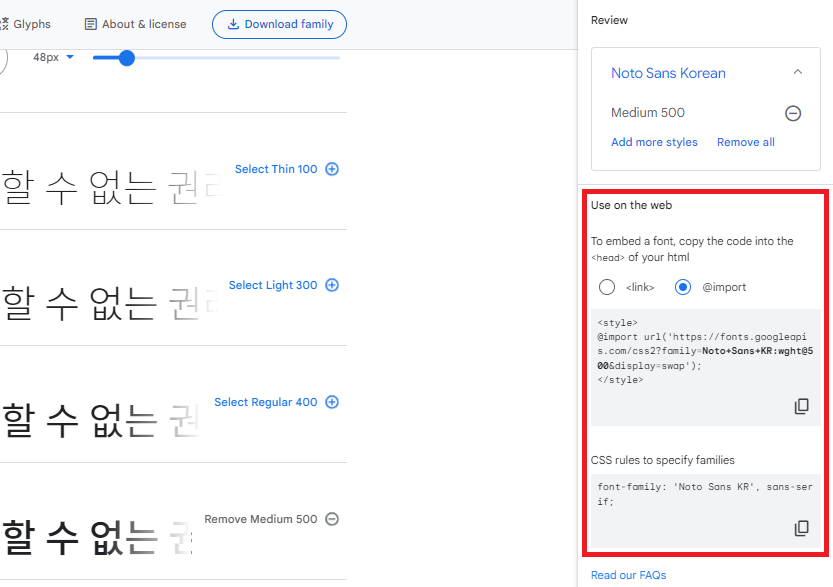Screen dimensions: 833x587
Task: Open the Glyphs tab
Action: (x=26, y=24)
